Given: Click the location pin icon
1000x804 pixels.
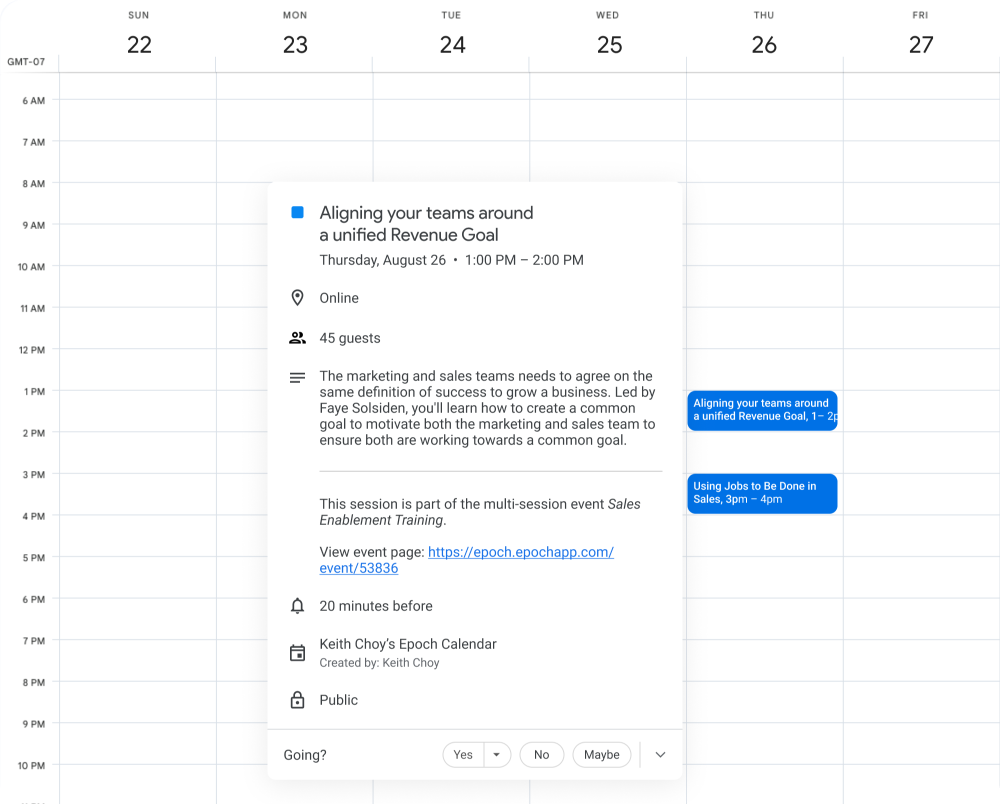Looking at the screenshot, I should [x=297, y=298].
